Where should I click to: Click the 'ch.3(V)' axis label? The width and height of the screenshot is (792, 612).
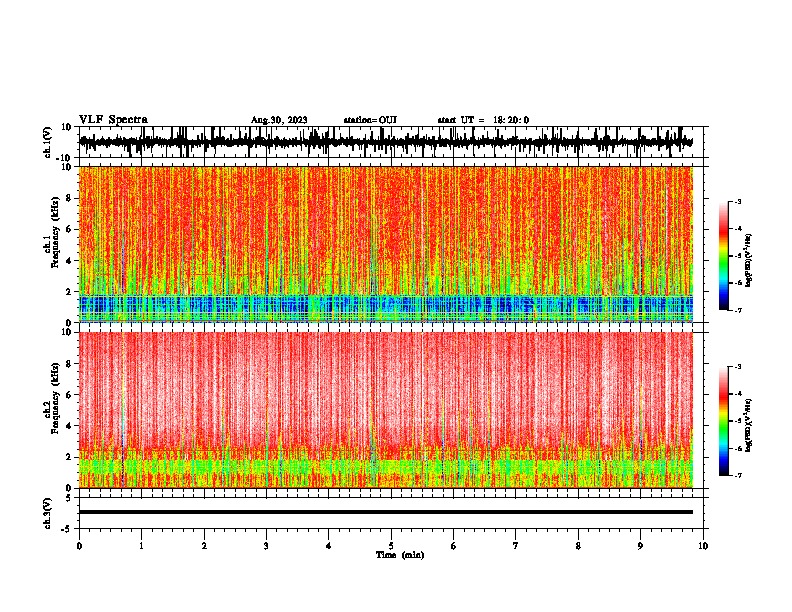pyautogui.click(x=48, y=513)
